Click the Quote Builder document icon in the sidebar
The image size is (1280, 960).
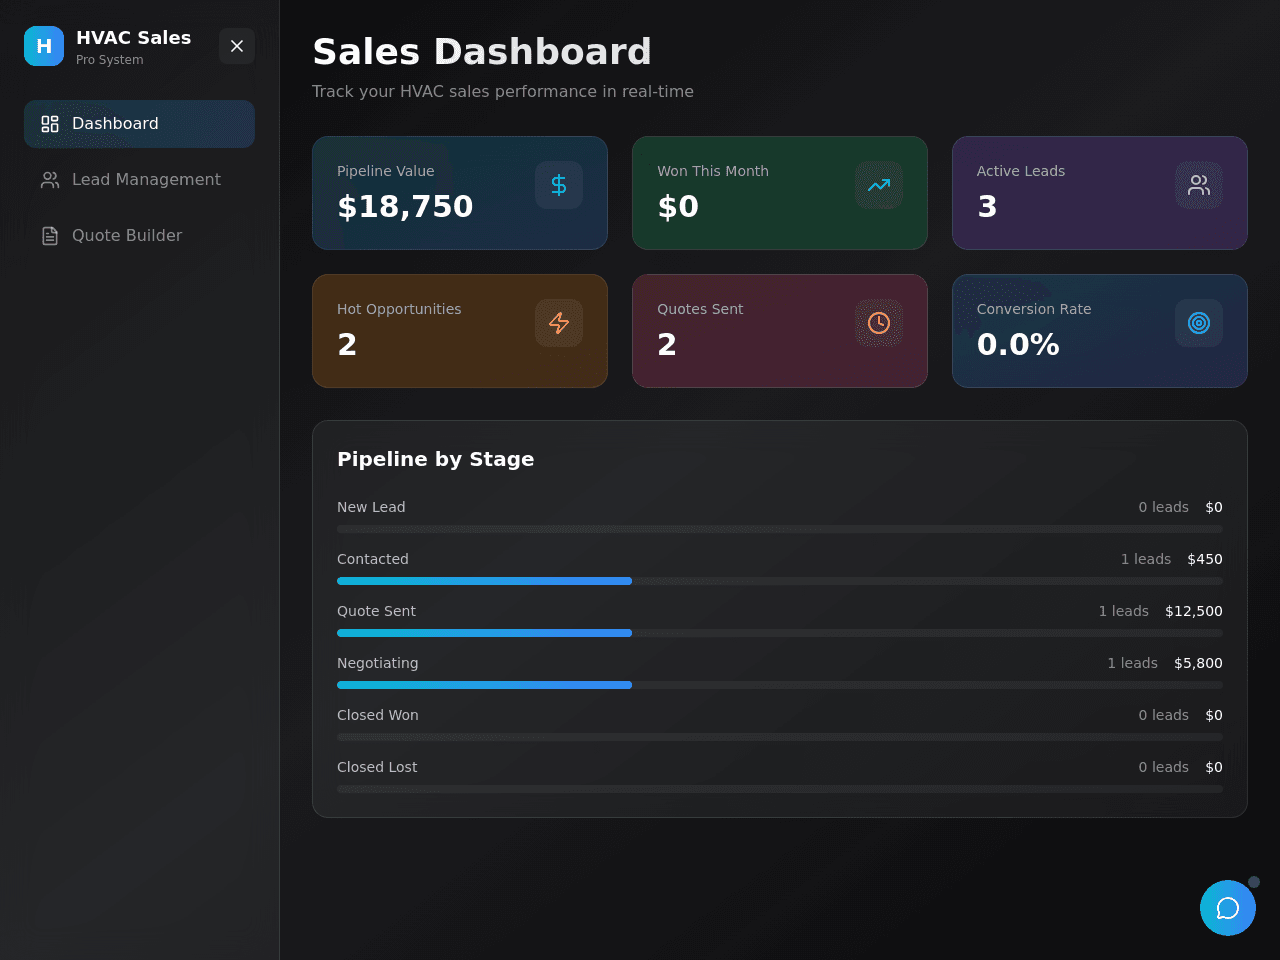[50, 236]
